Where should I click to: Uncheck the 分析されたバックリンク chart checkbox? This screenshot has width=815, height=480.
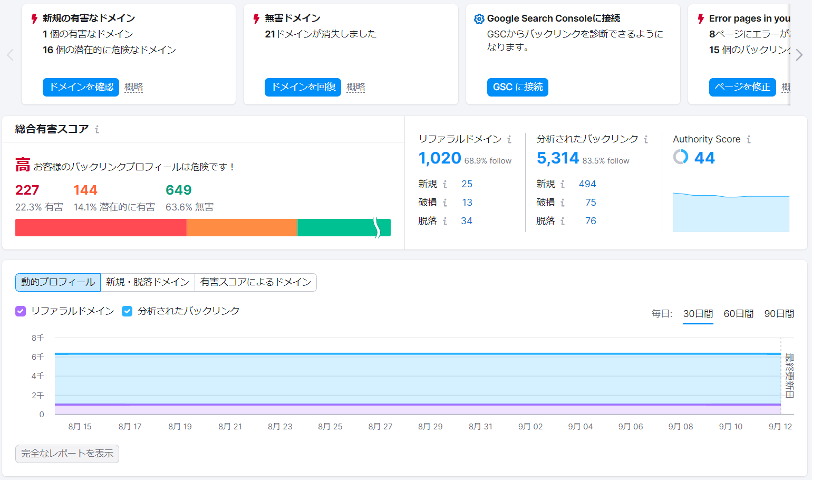[x=127, y=311]
